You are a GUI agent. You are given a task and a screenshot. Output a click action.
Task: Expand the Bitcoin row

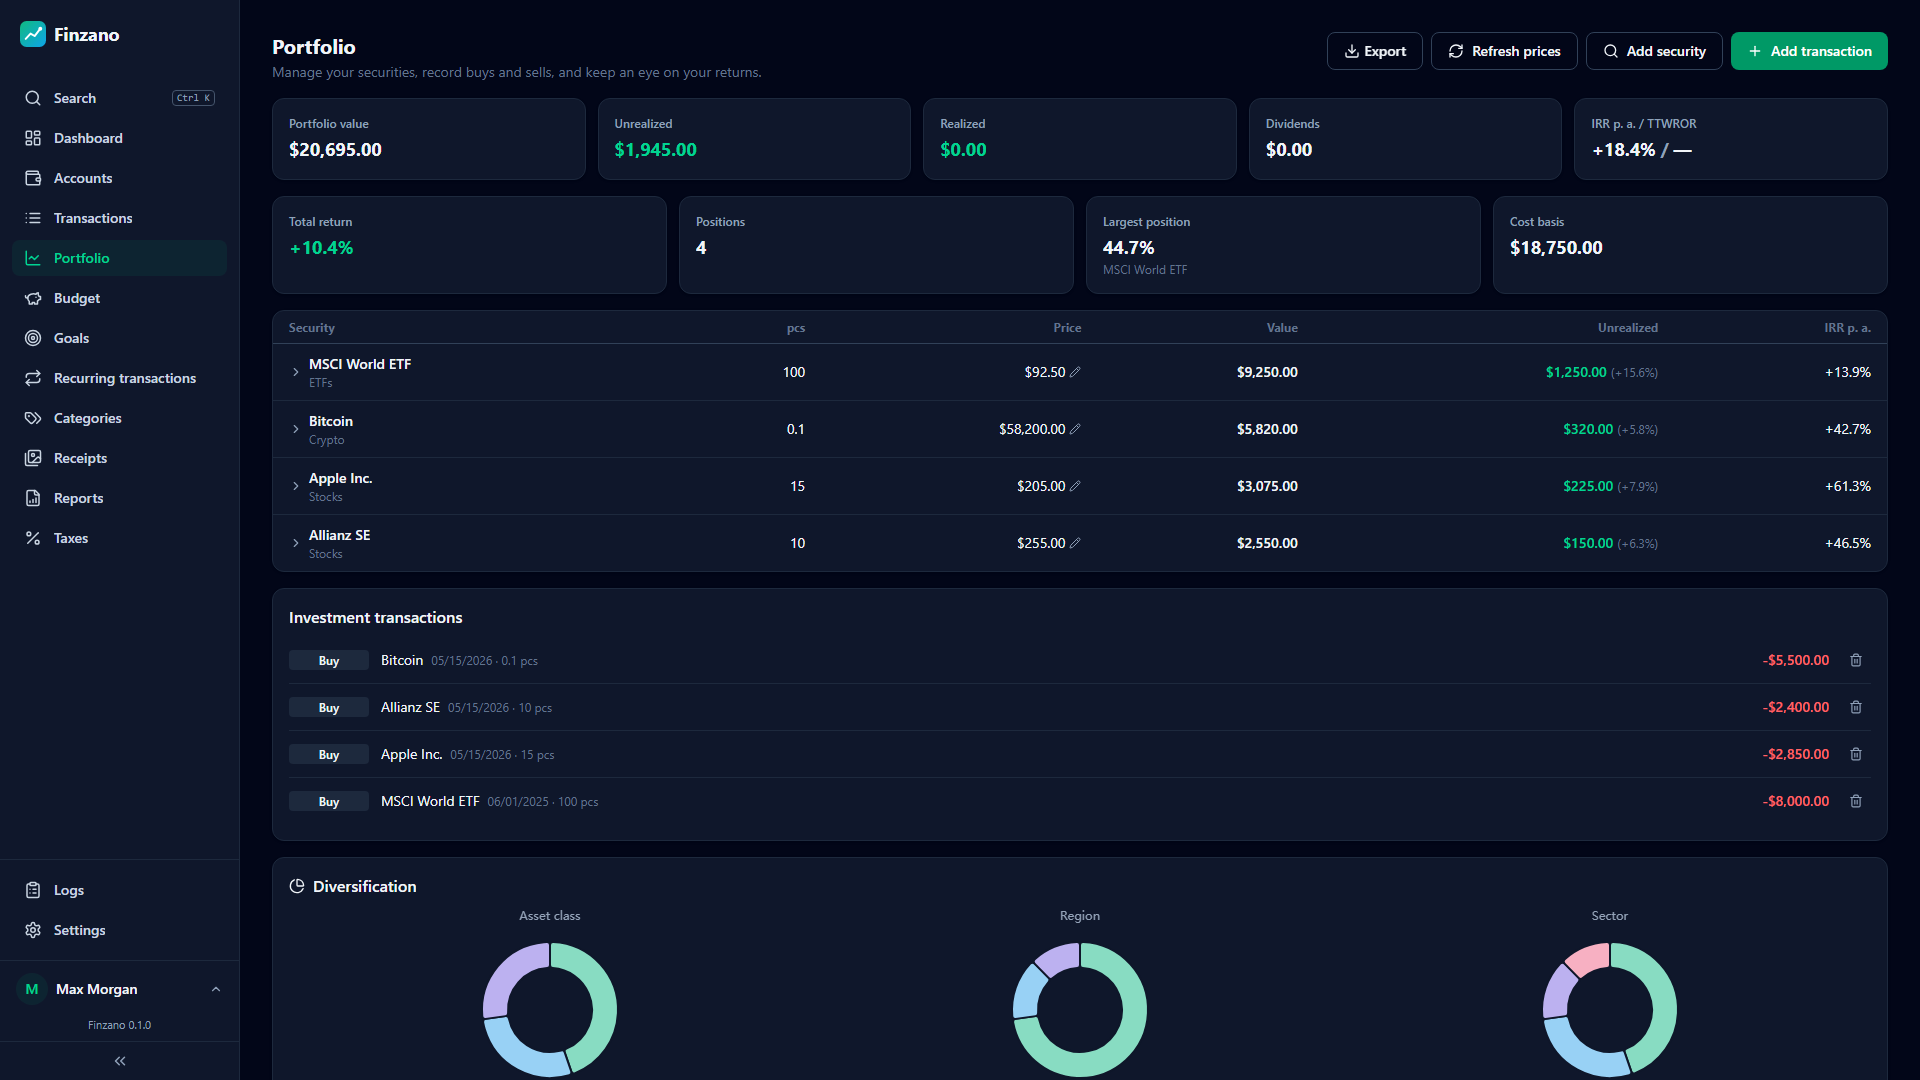[296, 429]
